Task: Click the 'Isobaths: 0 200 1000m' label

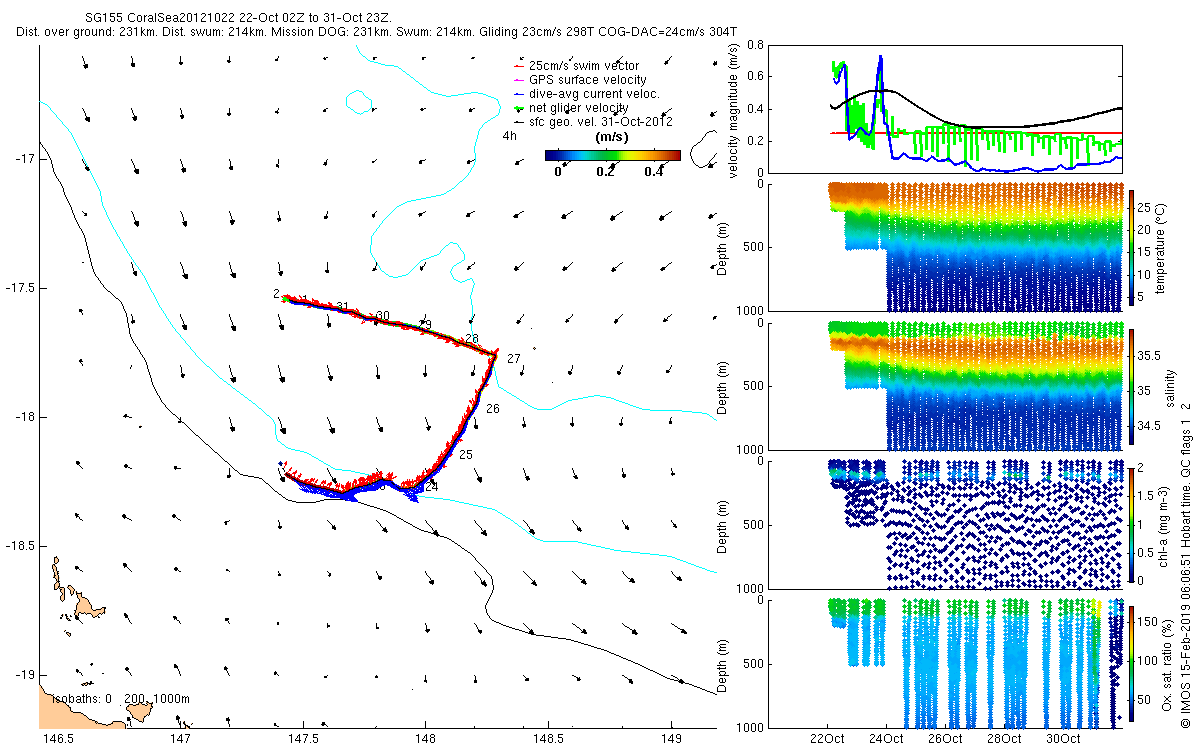Action: coord(121,699)
